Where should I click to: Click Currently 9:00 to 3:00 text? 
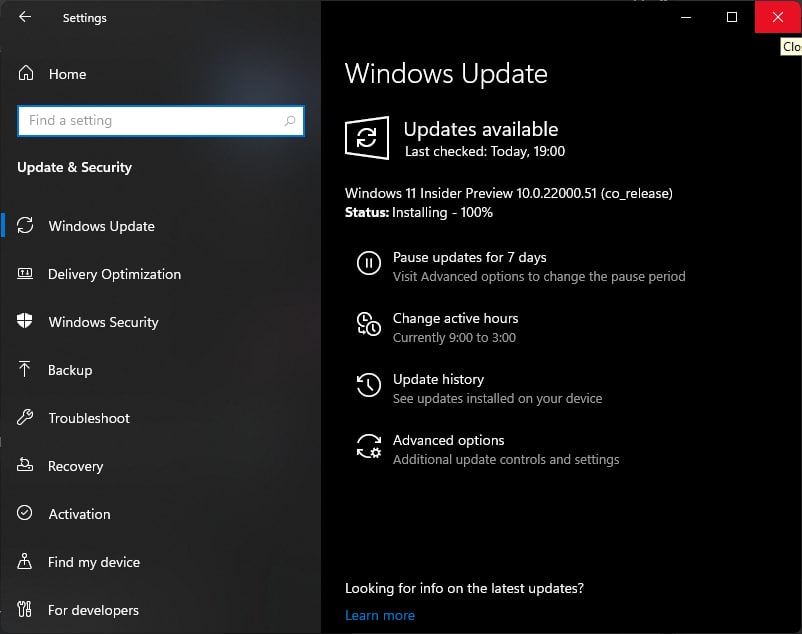[x=454, y=337]
